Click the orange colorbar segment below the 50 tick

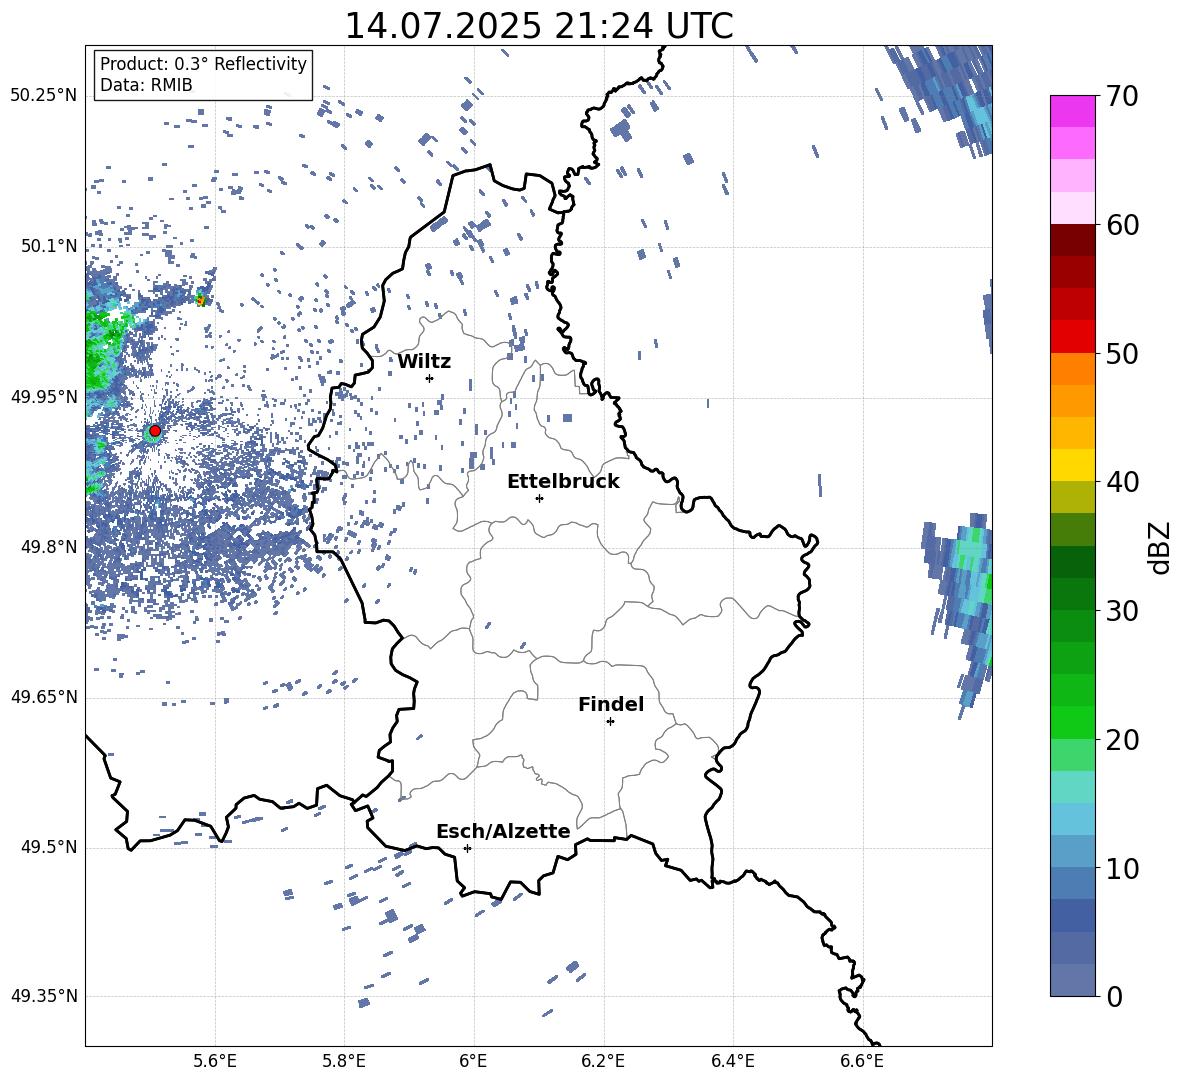1072,369
